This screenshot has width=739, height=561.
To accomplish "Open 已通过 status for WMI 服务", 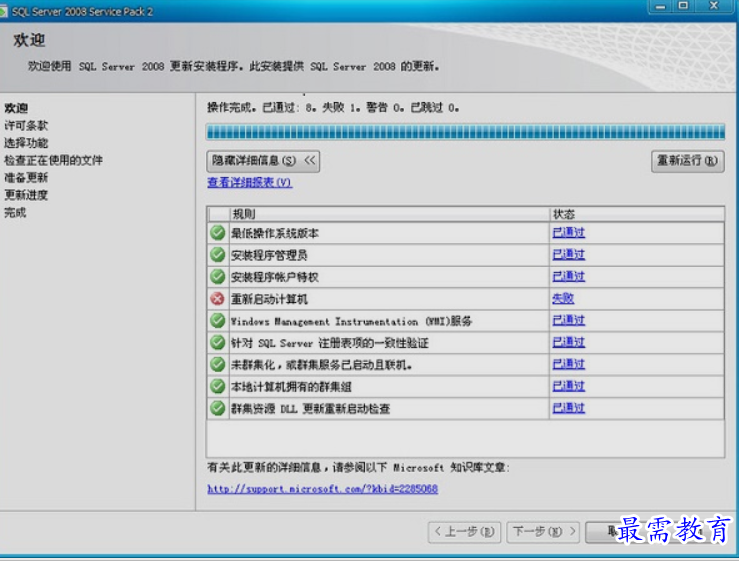I will [568, 321].
